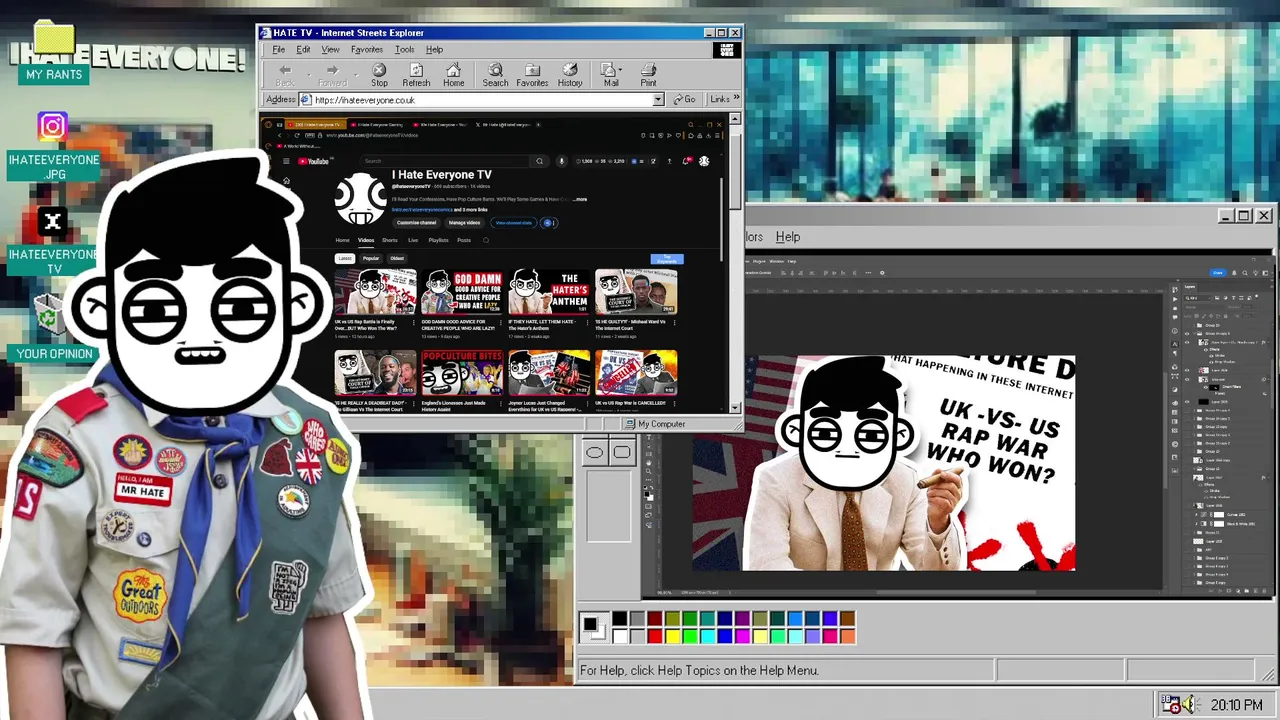Pick the orange swatch in Paint's palette
The height and width of the screenshot is (720, 1280).
click(848, 635)
